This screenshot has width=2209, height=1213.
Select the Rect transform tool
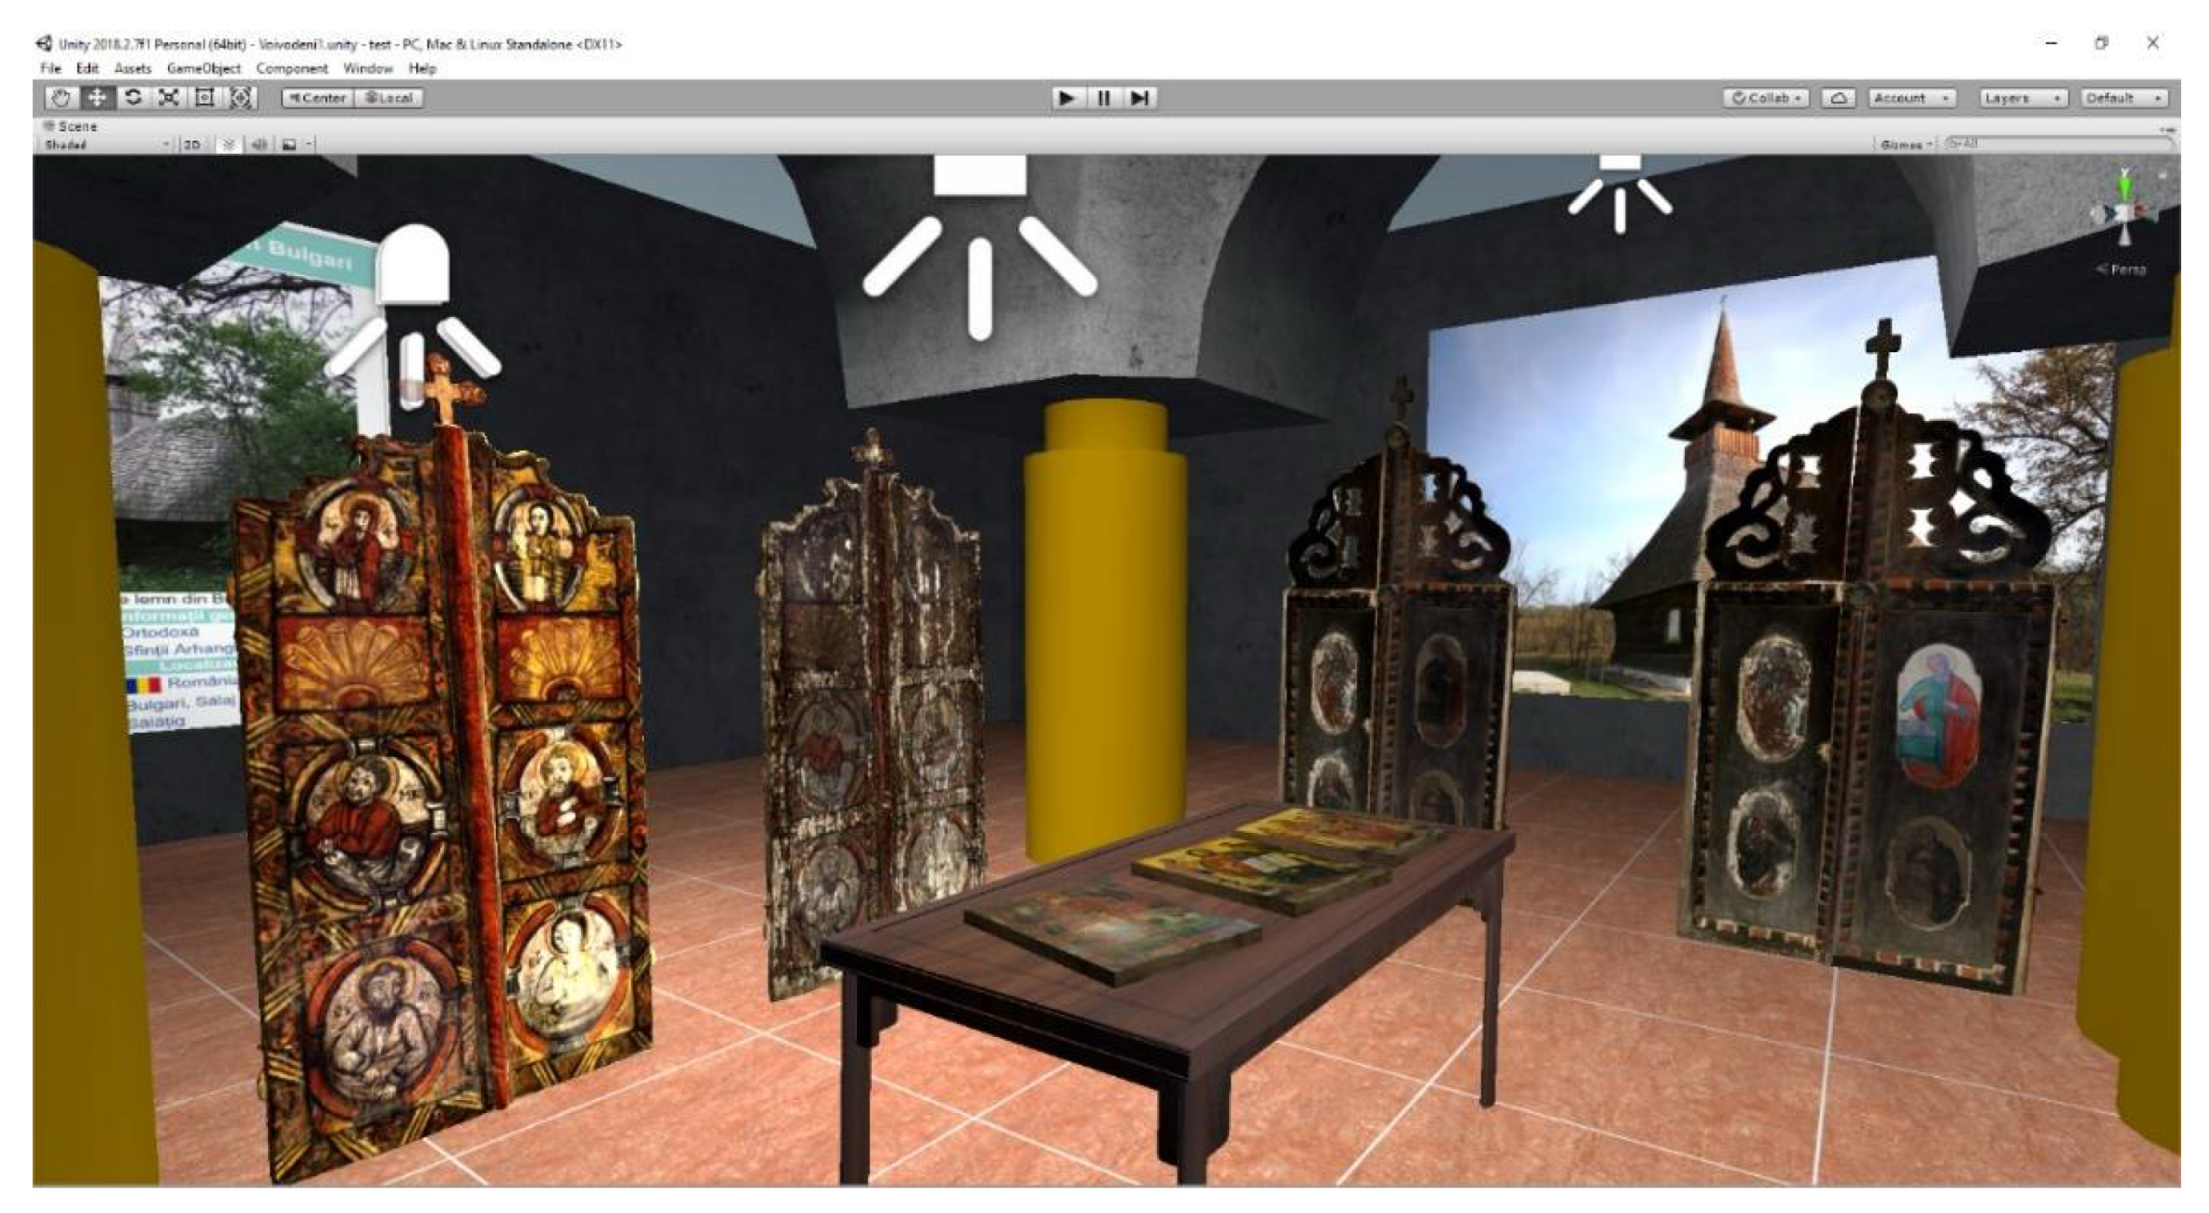tap(205, 98)
